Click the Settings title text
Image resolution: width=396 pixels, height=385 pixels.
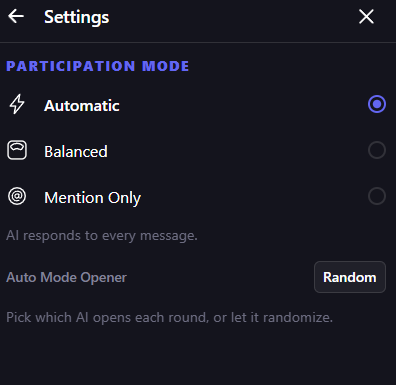(x=77, y=17)
